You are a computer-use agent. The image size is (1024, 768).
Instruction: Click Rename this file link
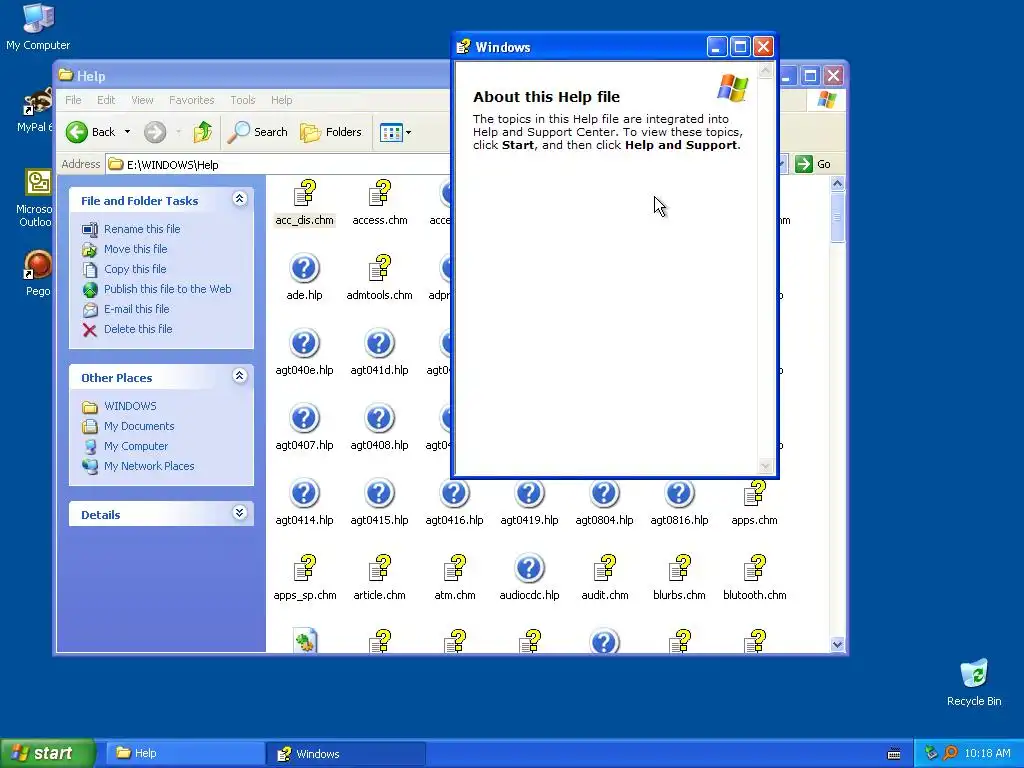point(142,229)
